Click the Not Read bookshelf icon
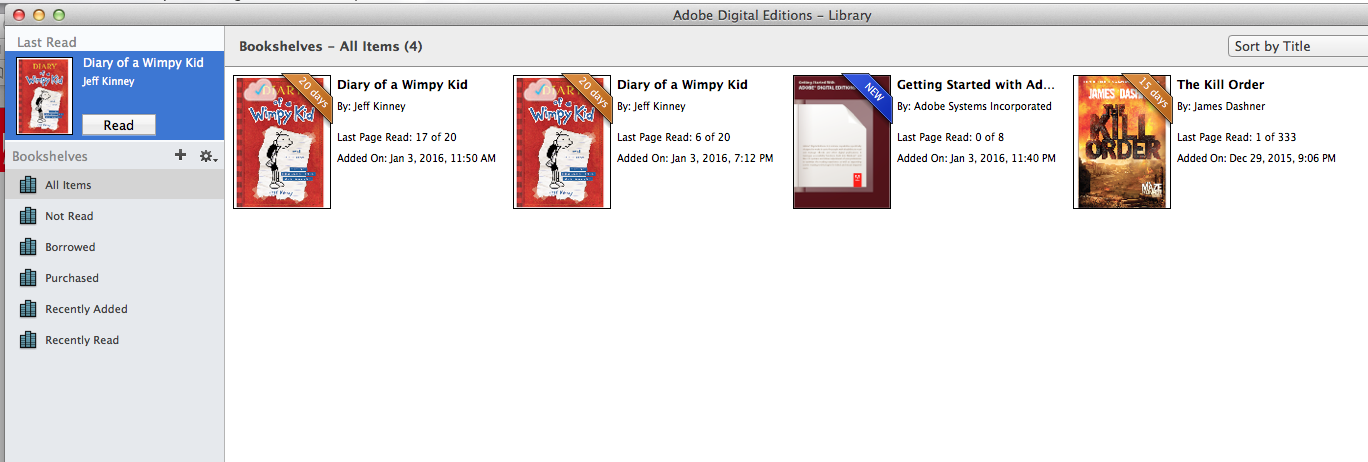 (x=28, y=216)
